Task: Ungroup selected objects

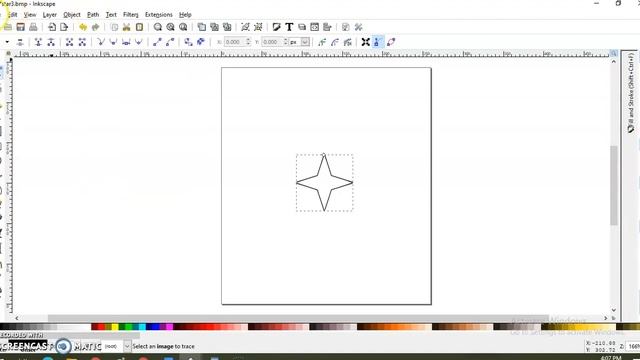Action: tap(258, 27)
